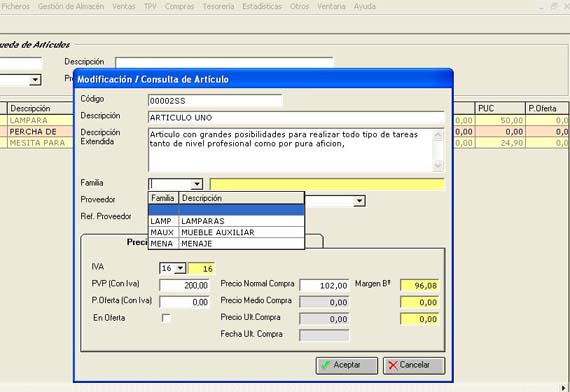Click the P.Oferta column header in background grid
This screenshot has width=570, height=392.
pos(547,108)
